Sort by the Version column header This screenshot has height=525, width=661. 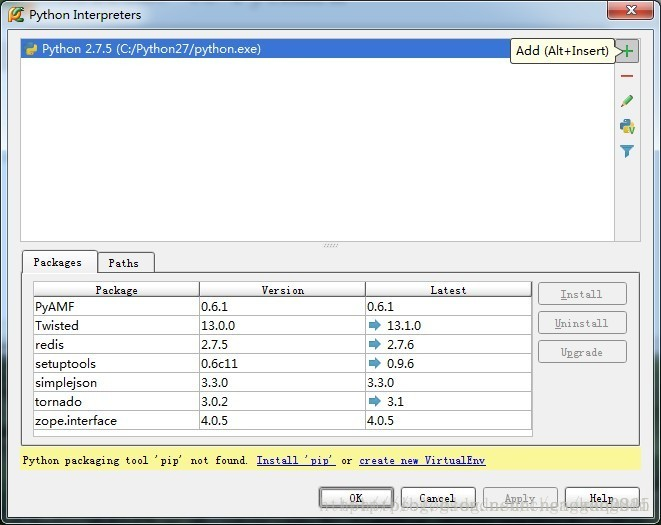(x=282, y=290)
